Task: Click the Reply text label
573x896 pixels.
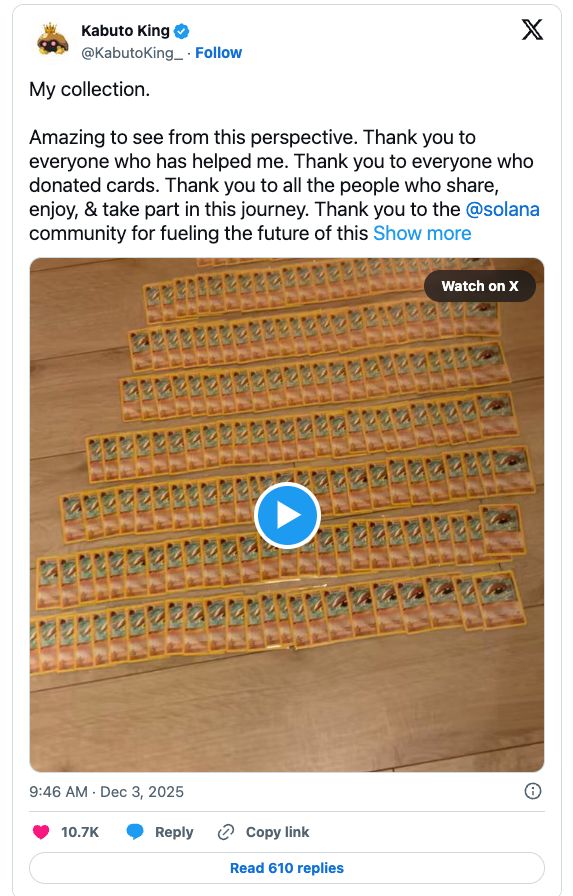Action: click(x=174, y=832)
